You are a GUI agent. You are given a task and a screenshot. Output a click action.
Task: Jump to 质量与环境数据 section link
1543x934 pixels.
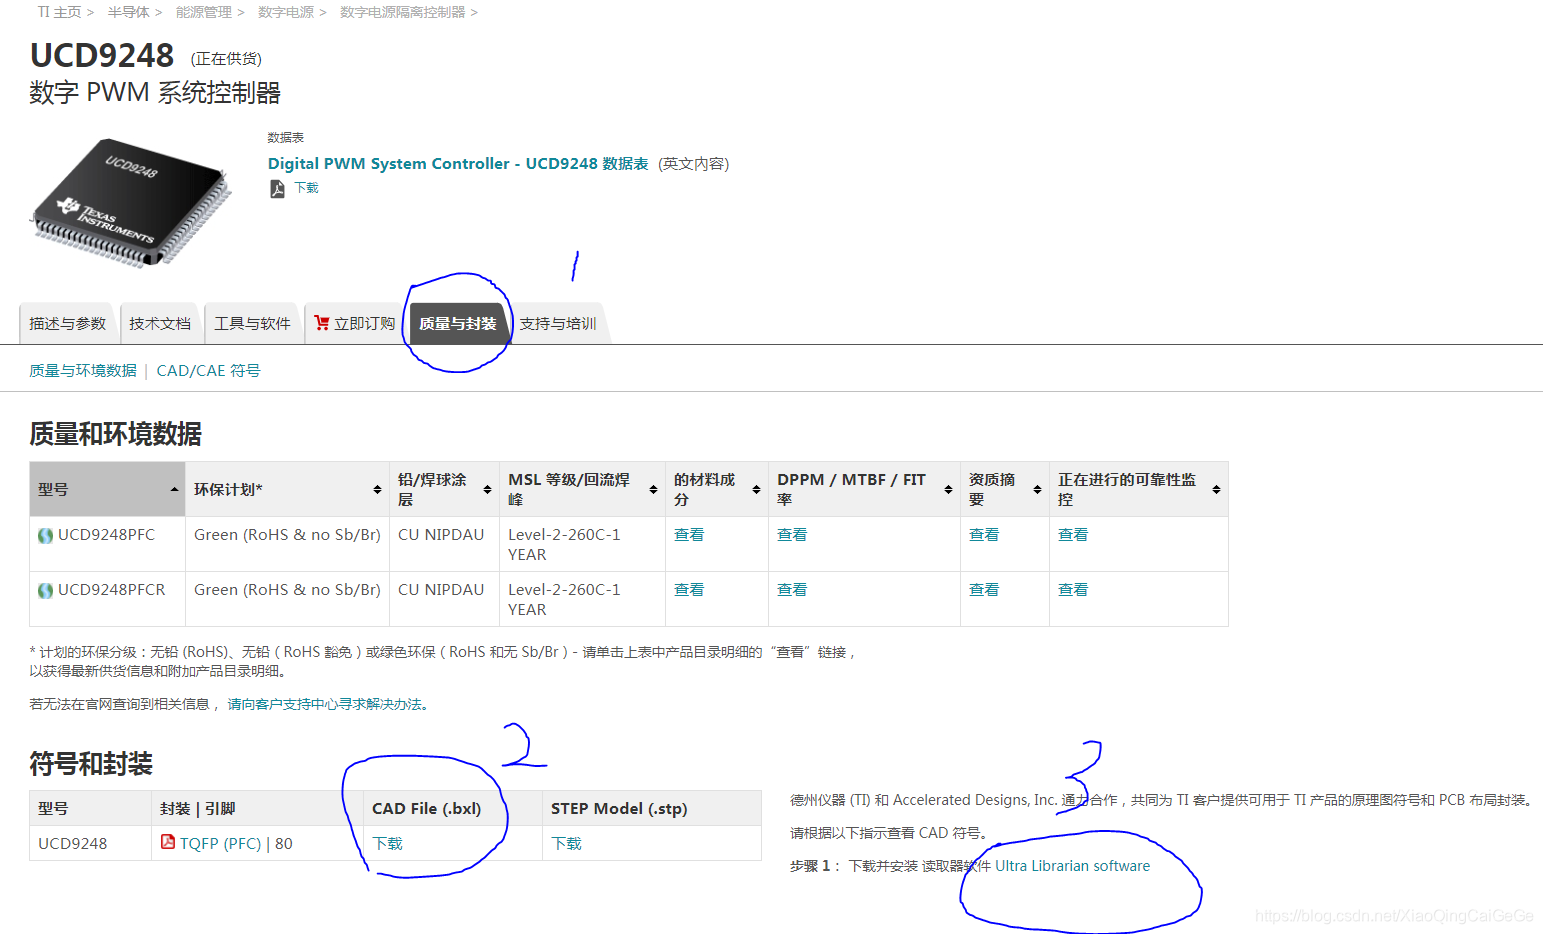point(83,371)
